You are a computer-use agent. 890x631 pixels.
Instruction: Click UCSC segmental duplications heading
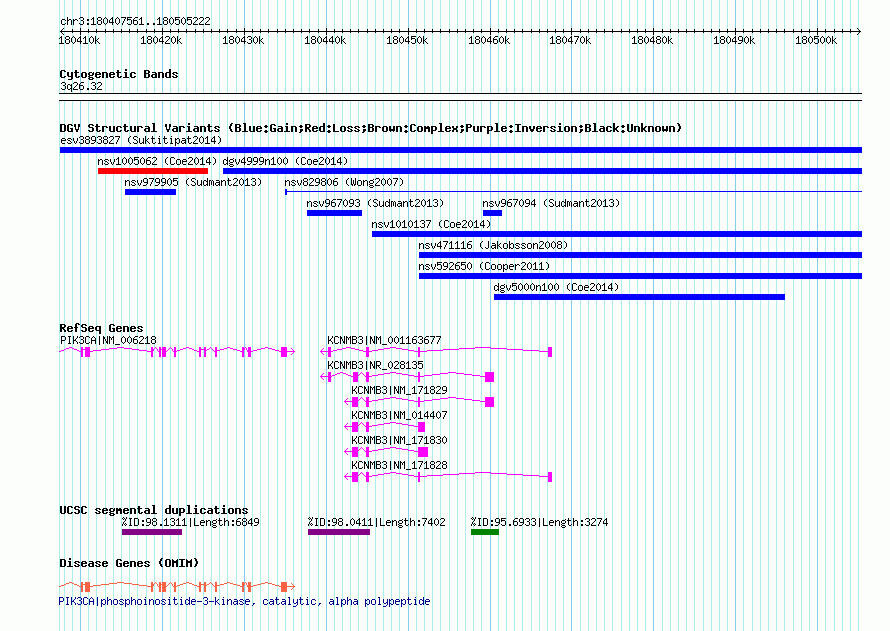coord(153,510)
